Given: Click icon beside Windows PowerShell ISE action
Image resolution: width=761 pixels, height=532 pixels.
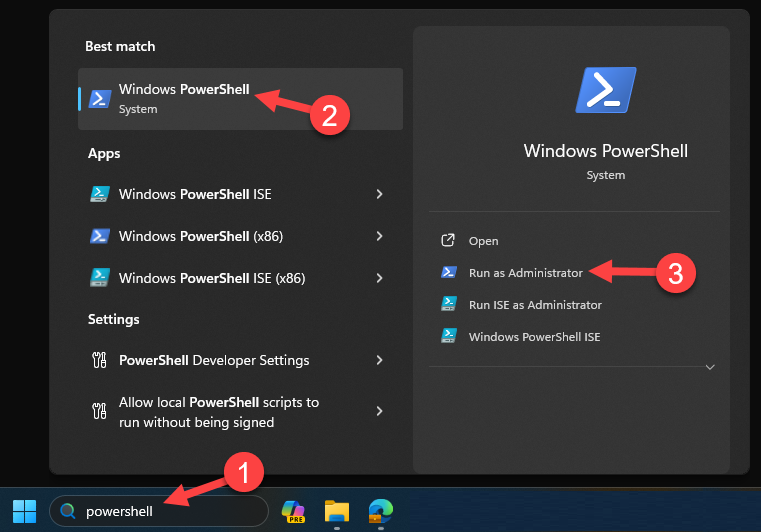Looking at the screenshot, I should tap(448, 336).
